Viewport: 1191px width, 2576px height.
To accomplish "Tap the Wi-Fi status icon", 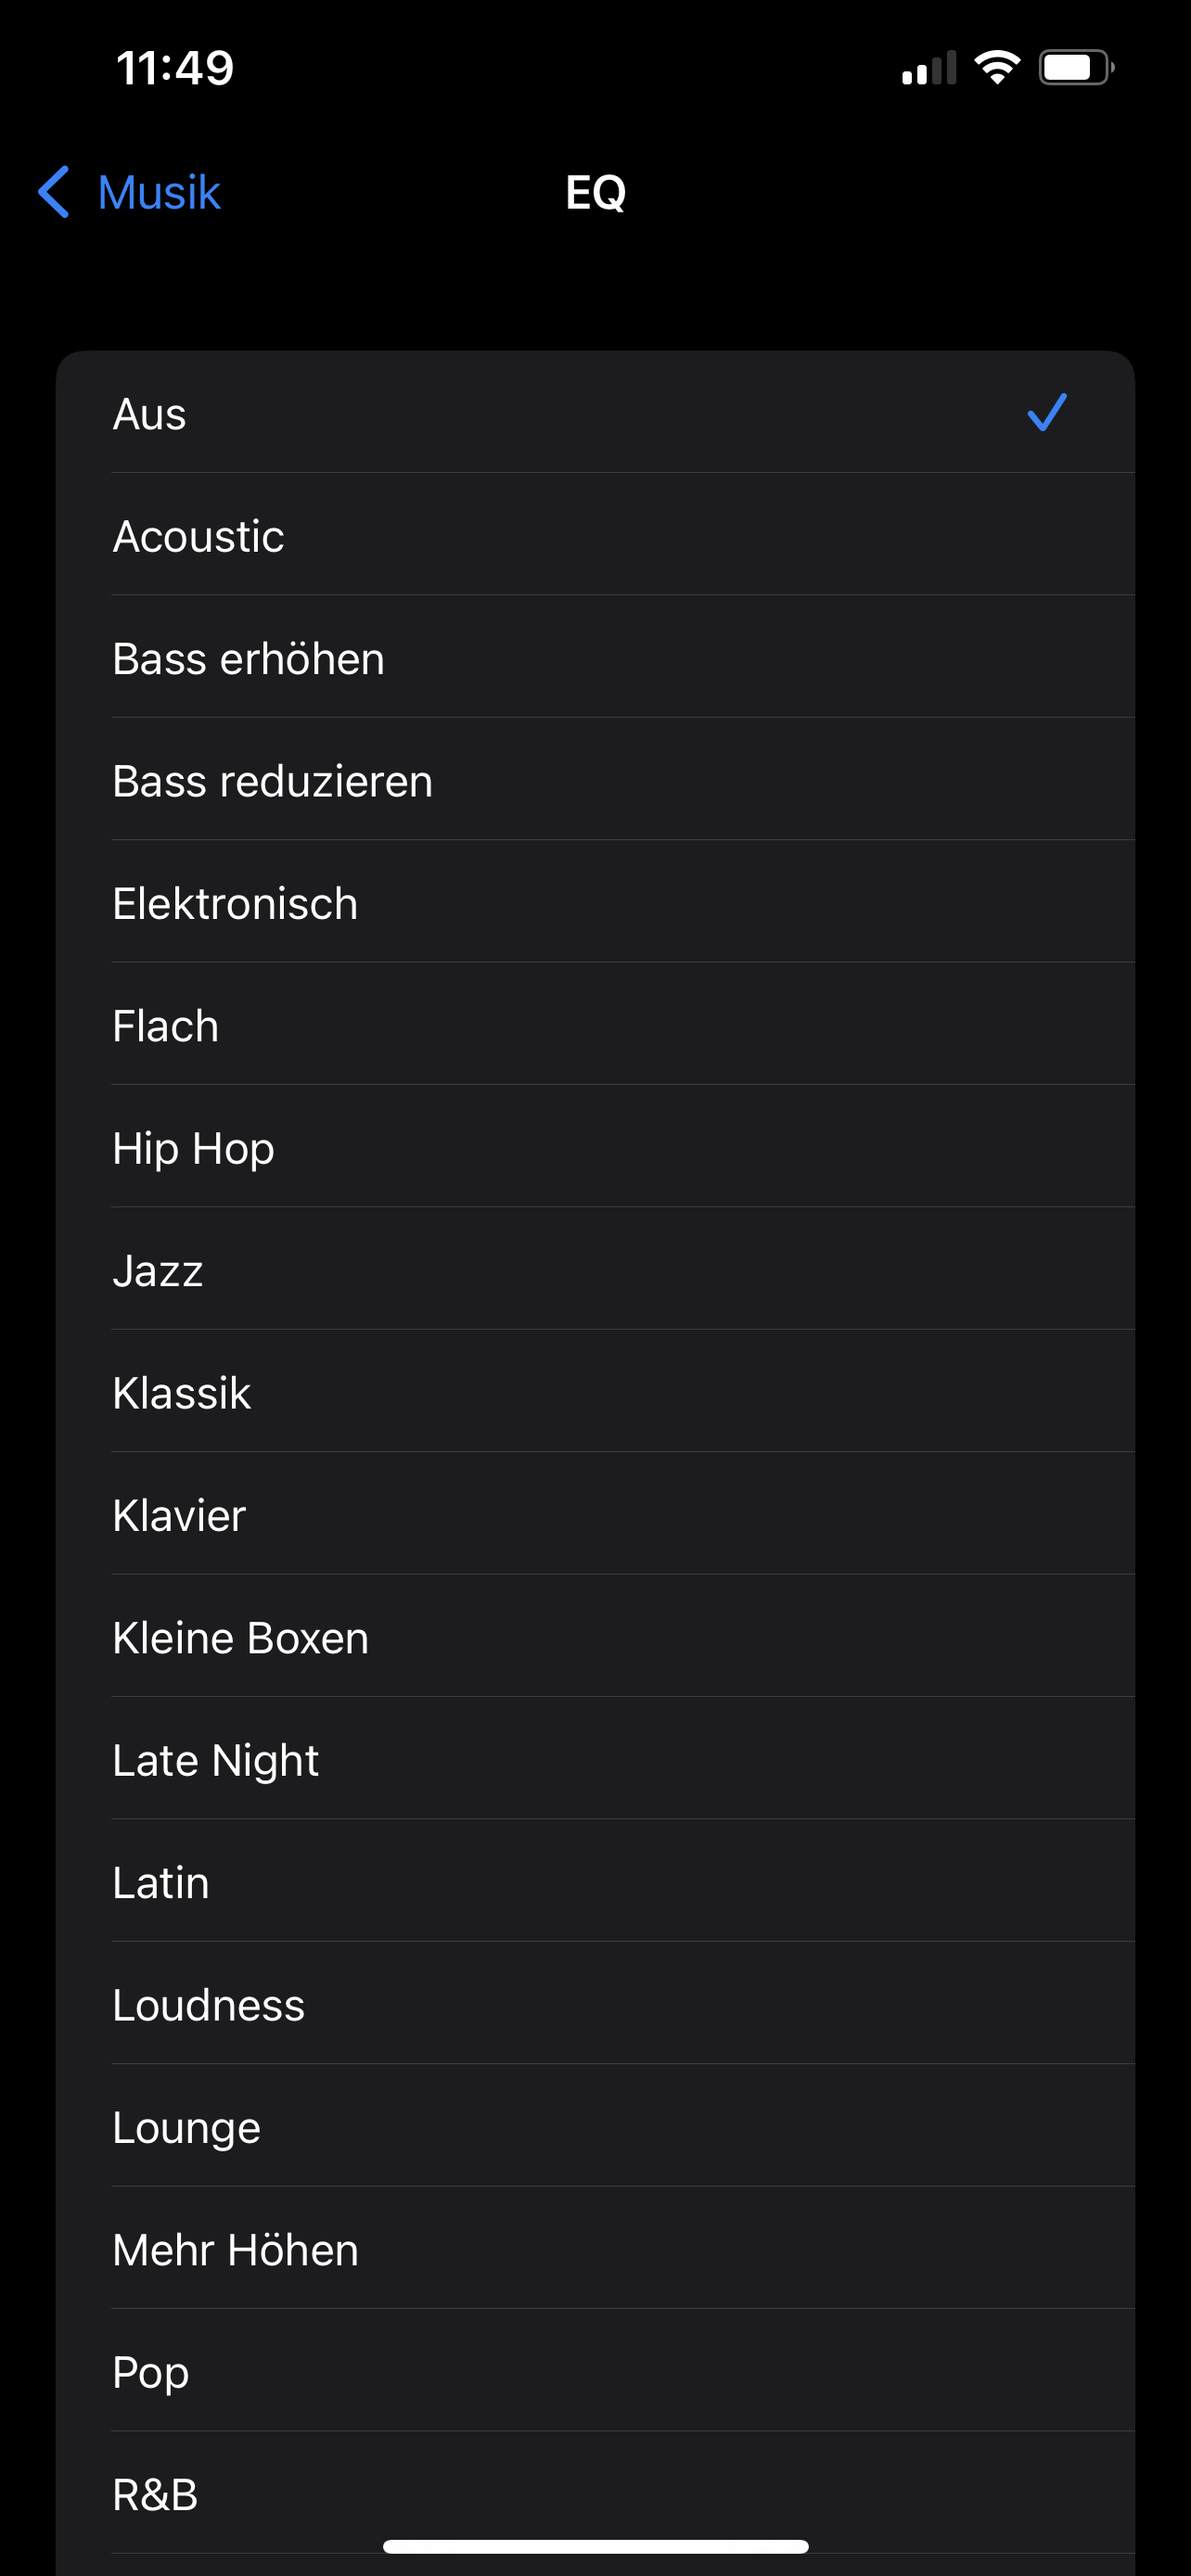I will point(996,68).
